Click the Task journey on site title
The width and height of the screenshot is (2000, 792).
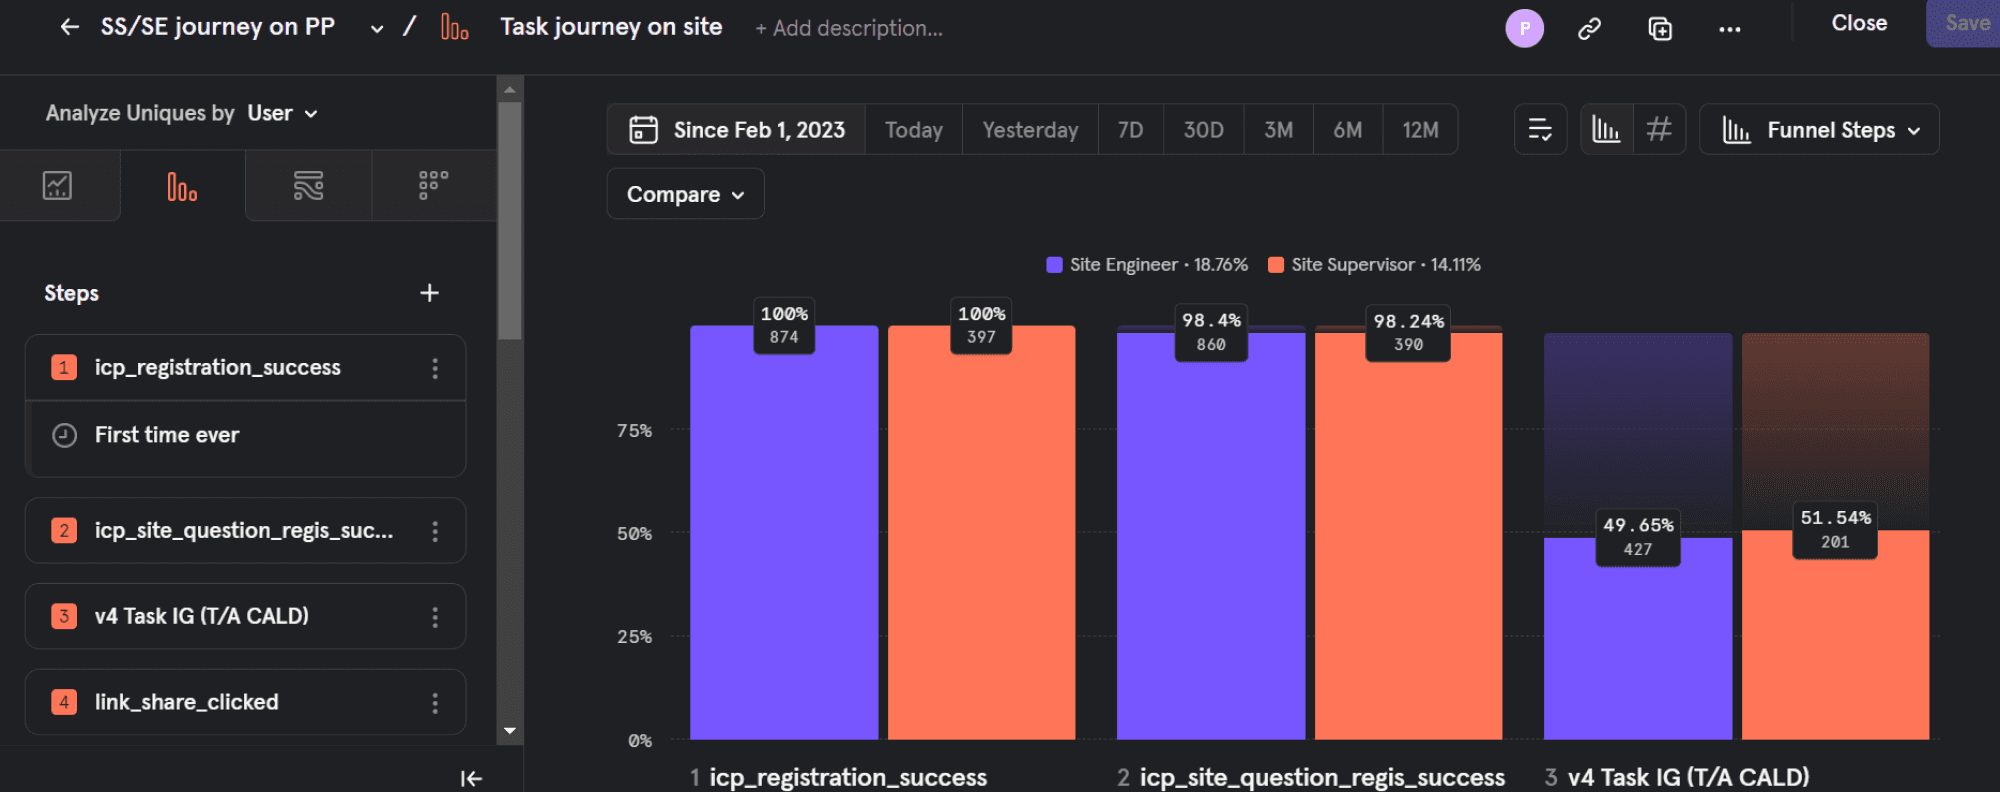611,27
